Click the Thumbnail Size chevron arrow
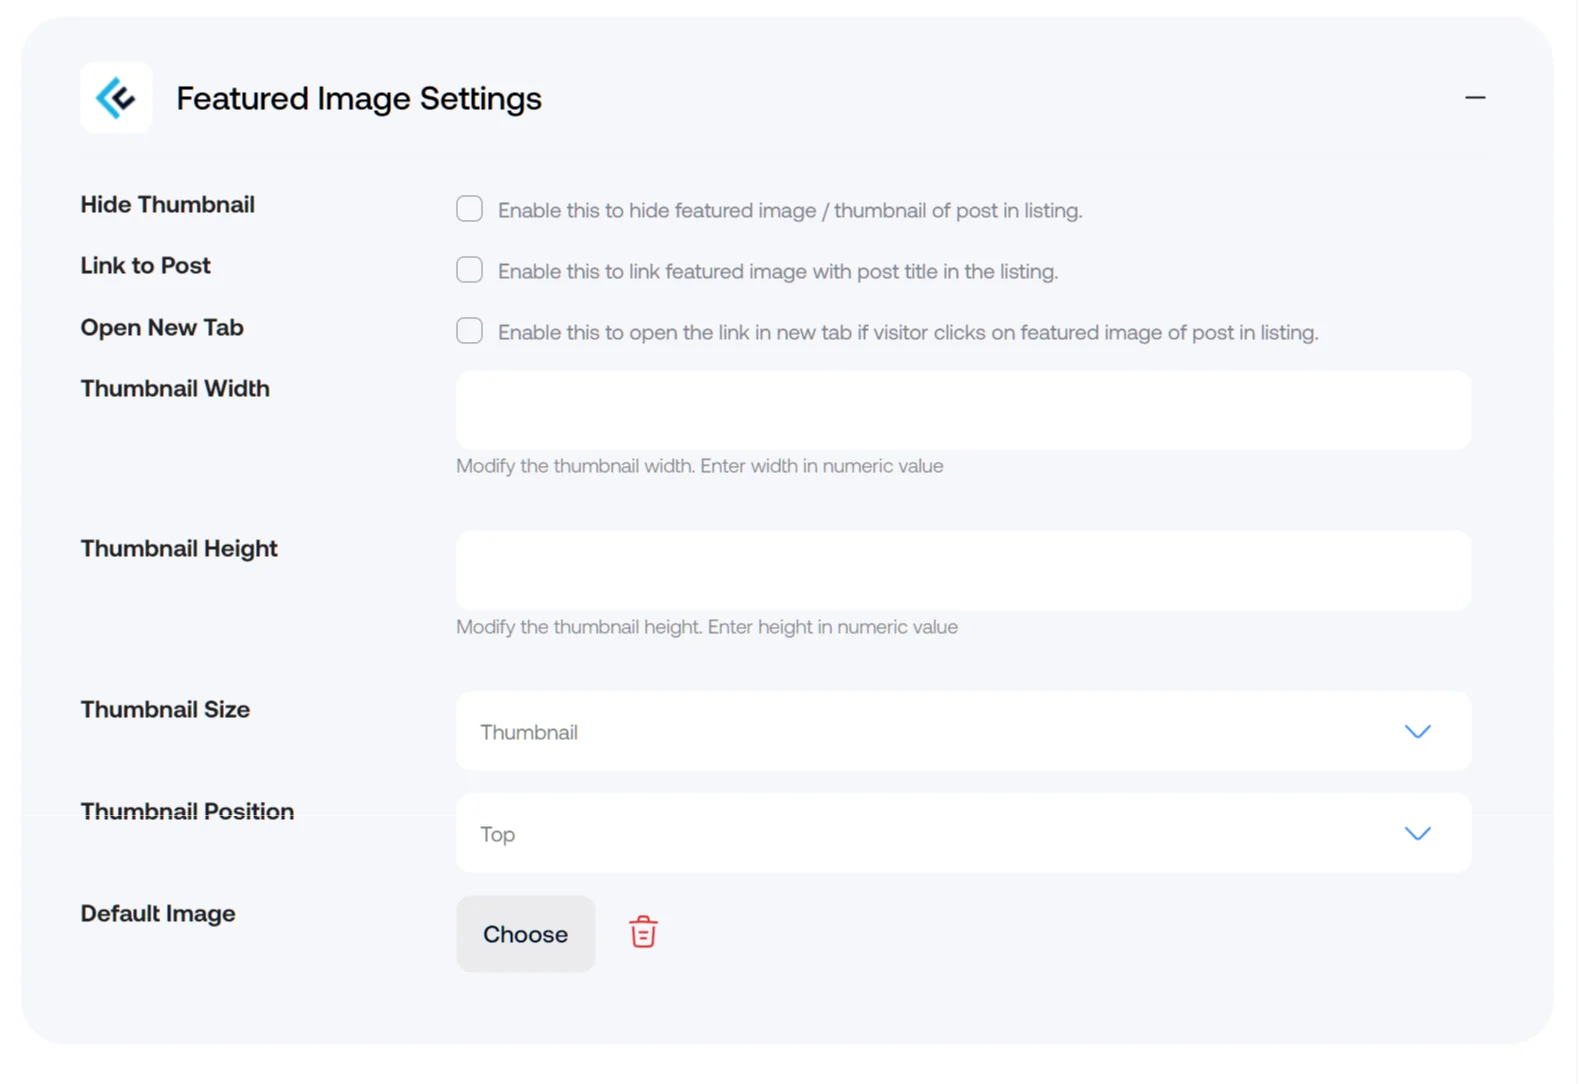Screen dimensions: 1580x1084 1417,732
